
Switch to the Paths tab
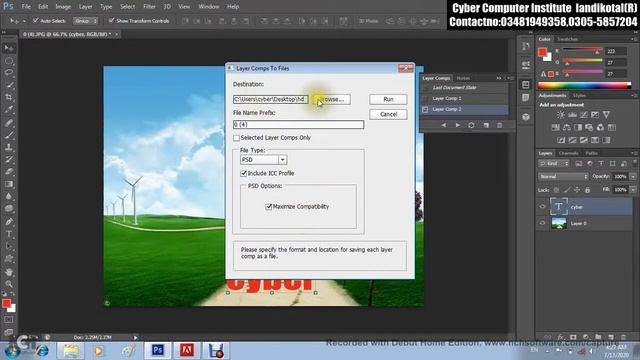tap(591, 153)
